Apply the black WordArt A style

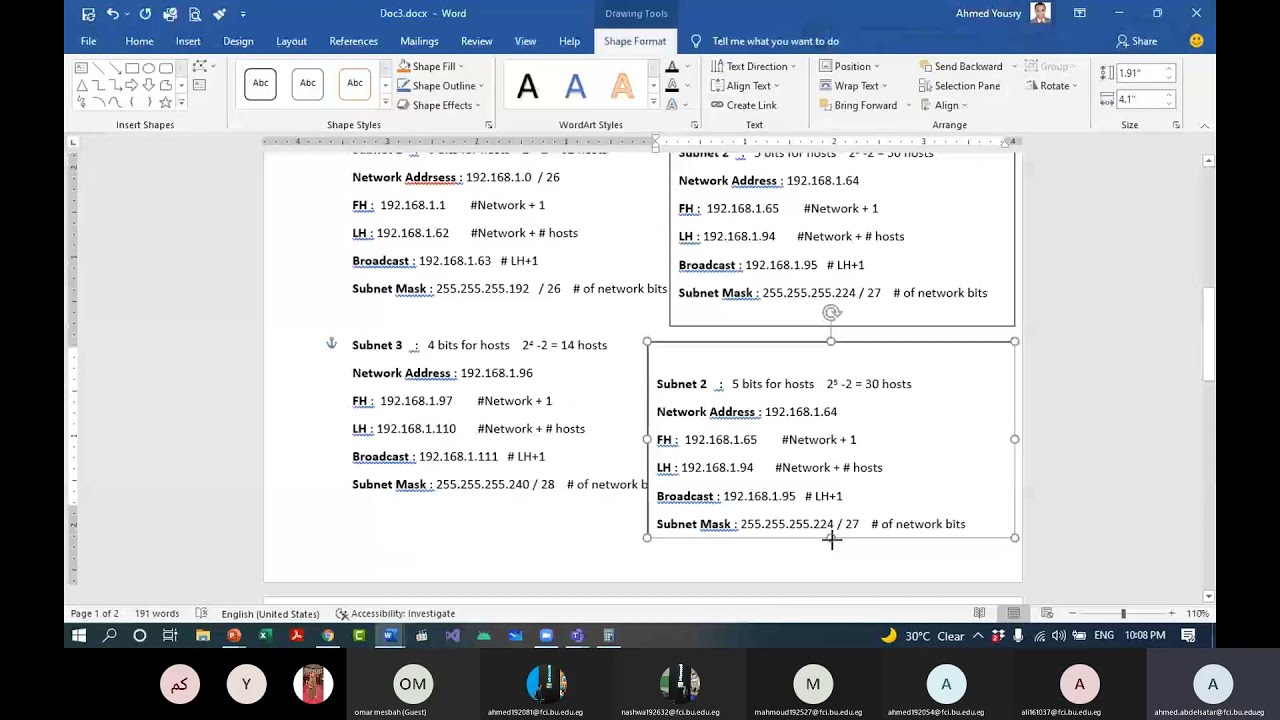528,86
